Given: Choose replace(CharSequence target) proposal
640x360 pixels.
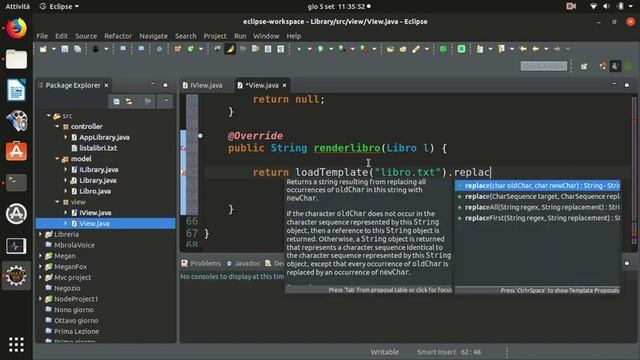Looking at the screenshot, I should [538, 196].
